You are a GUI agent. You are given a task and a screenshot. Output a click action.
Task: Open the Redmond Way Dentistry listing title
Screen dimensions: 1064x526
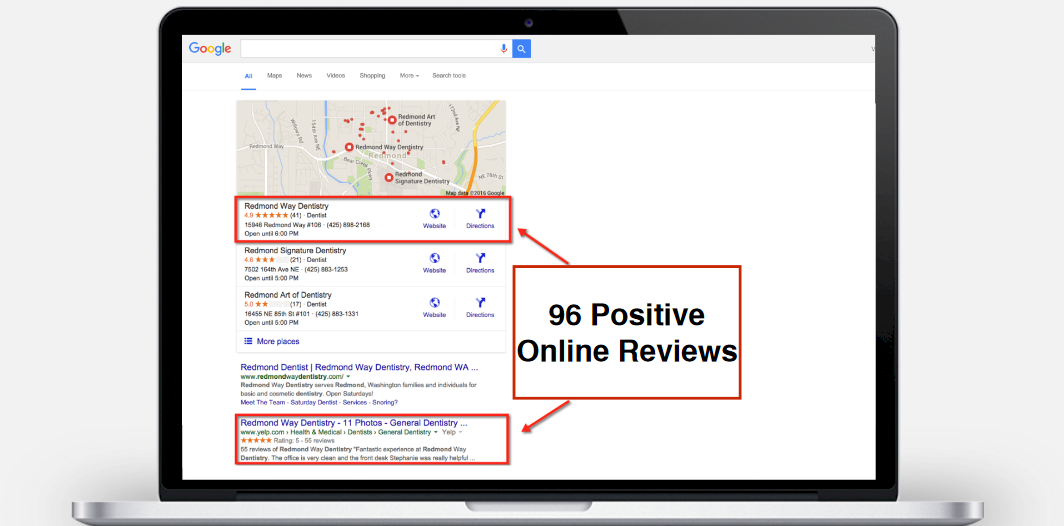[286, 206]
